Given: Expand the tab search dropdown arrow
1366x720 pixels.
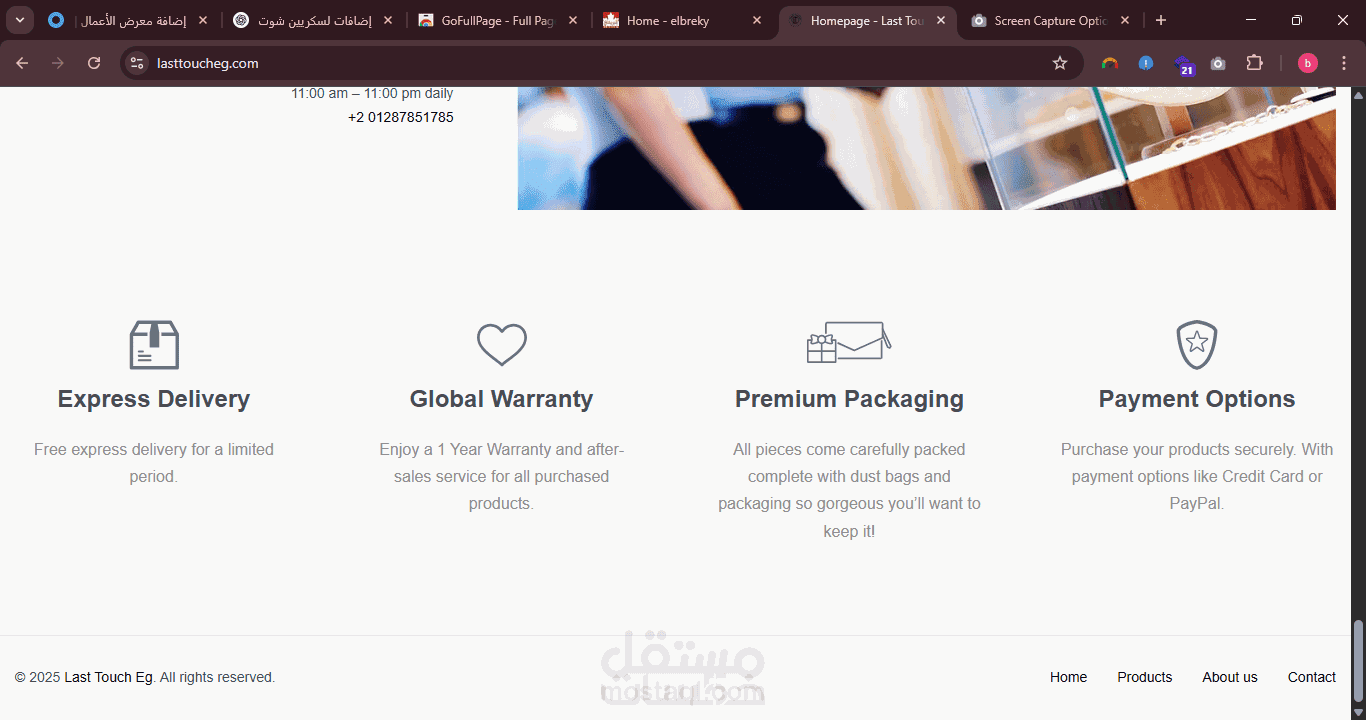Looking at the screenshot, I should (20, 20).
